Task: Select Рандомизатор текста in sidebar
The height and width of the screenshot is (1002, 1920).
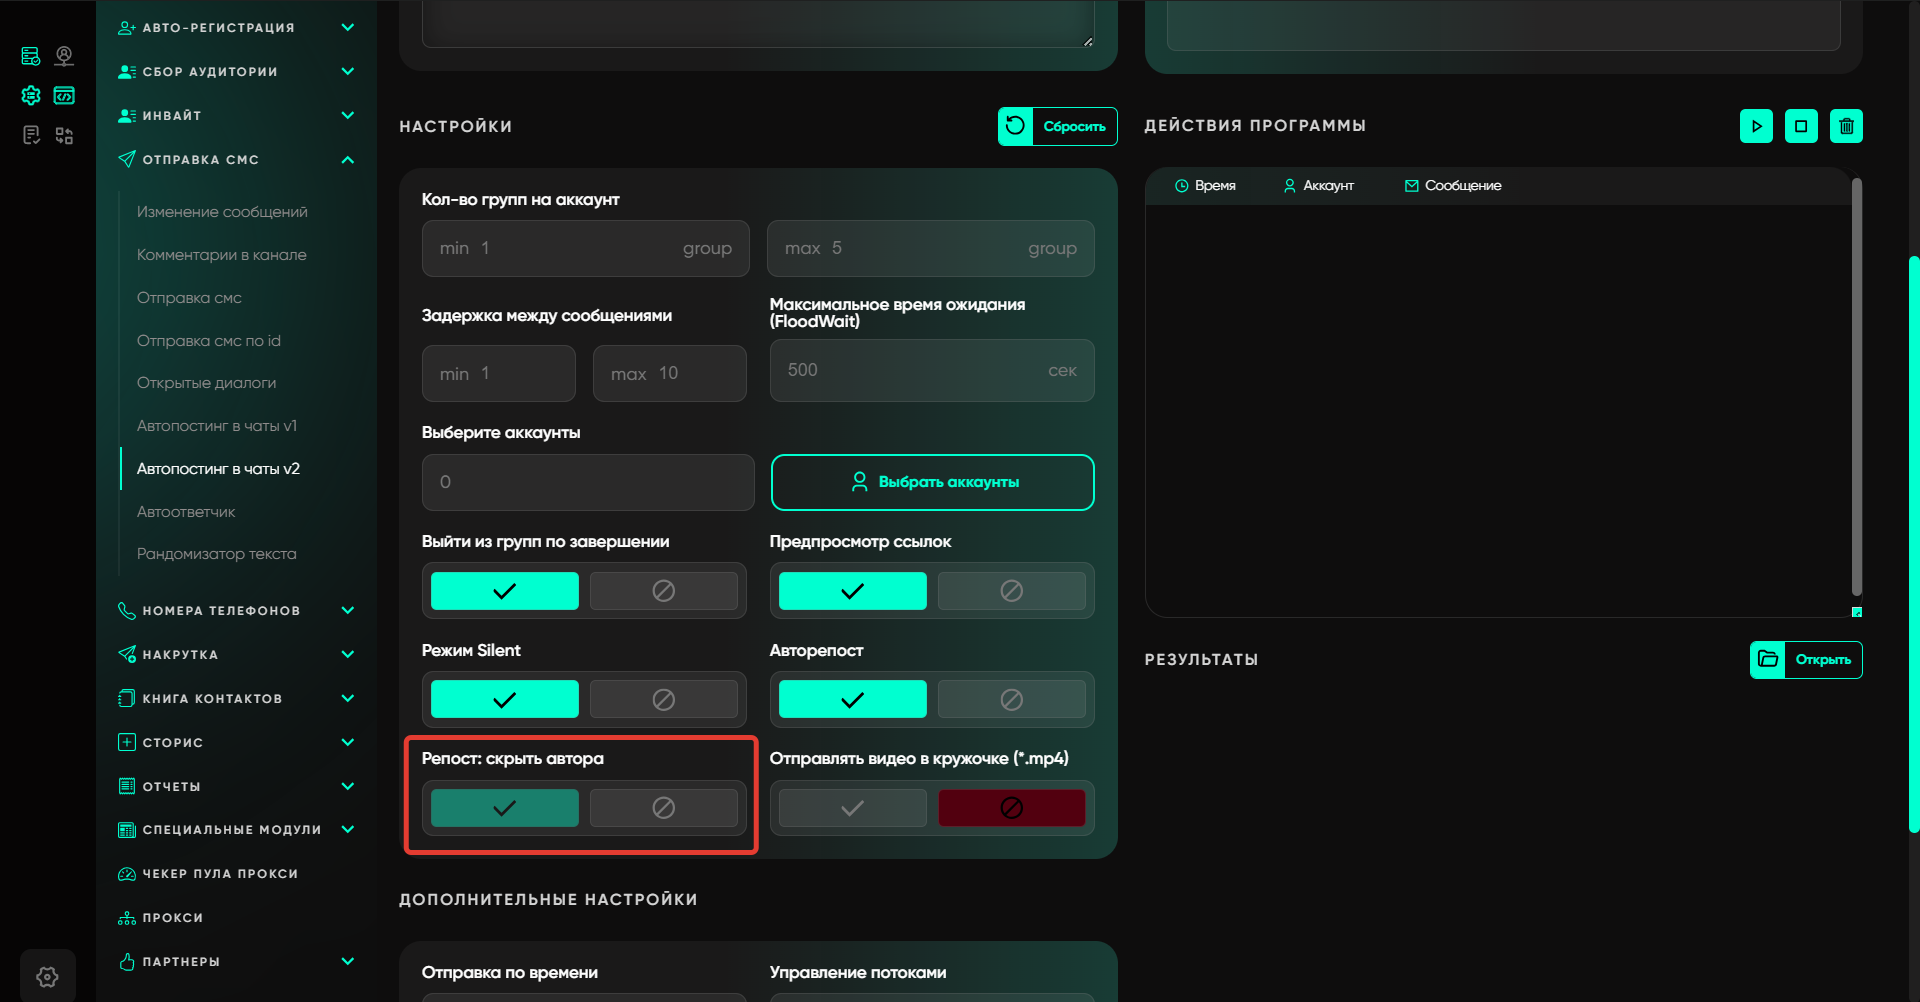Action: [216, 554]
